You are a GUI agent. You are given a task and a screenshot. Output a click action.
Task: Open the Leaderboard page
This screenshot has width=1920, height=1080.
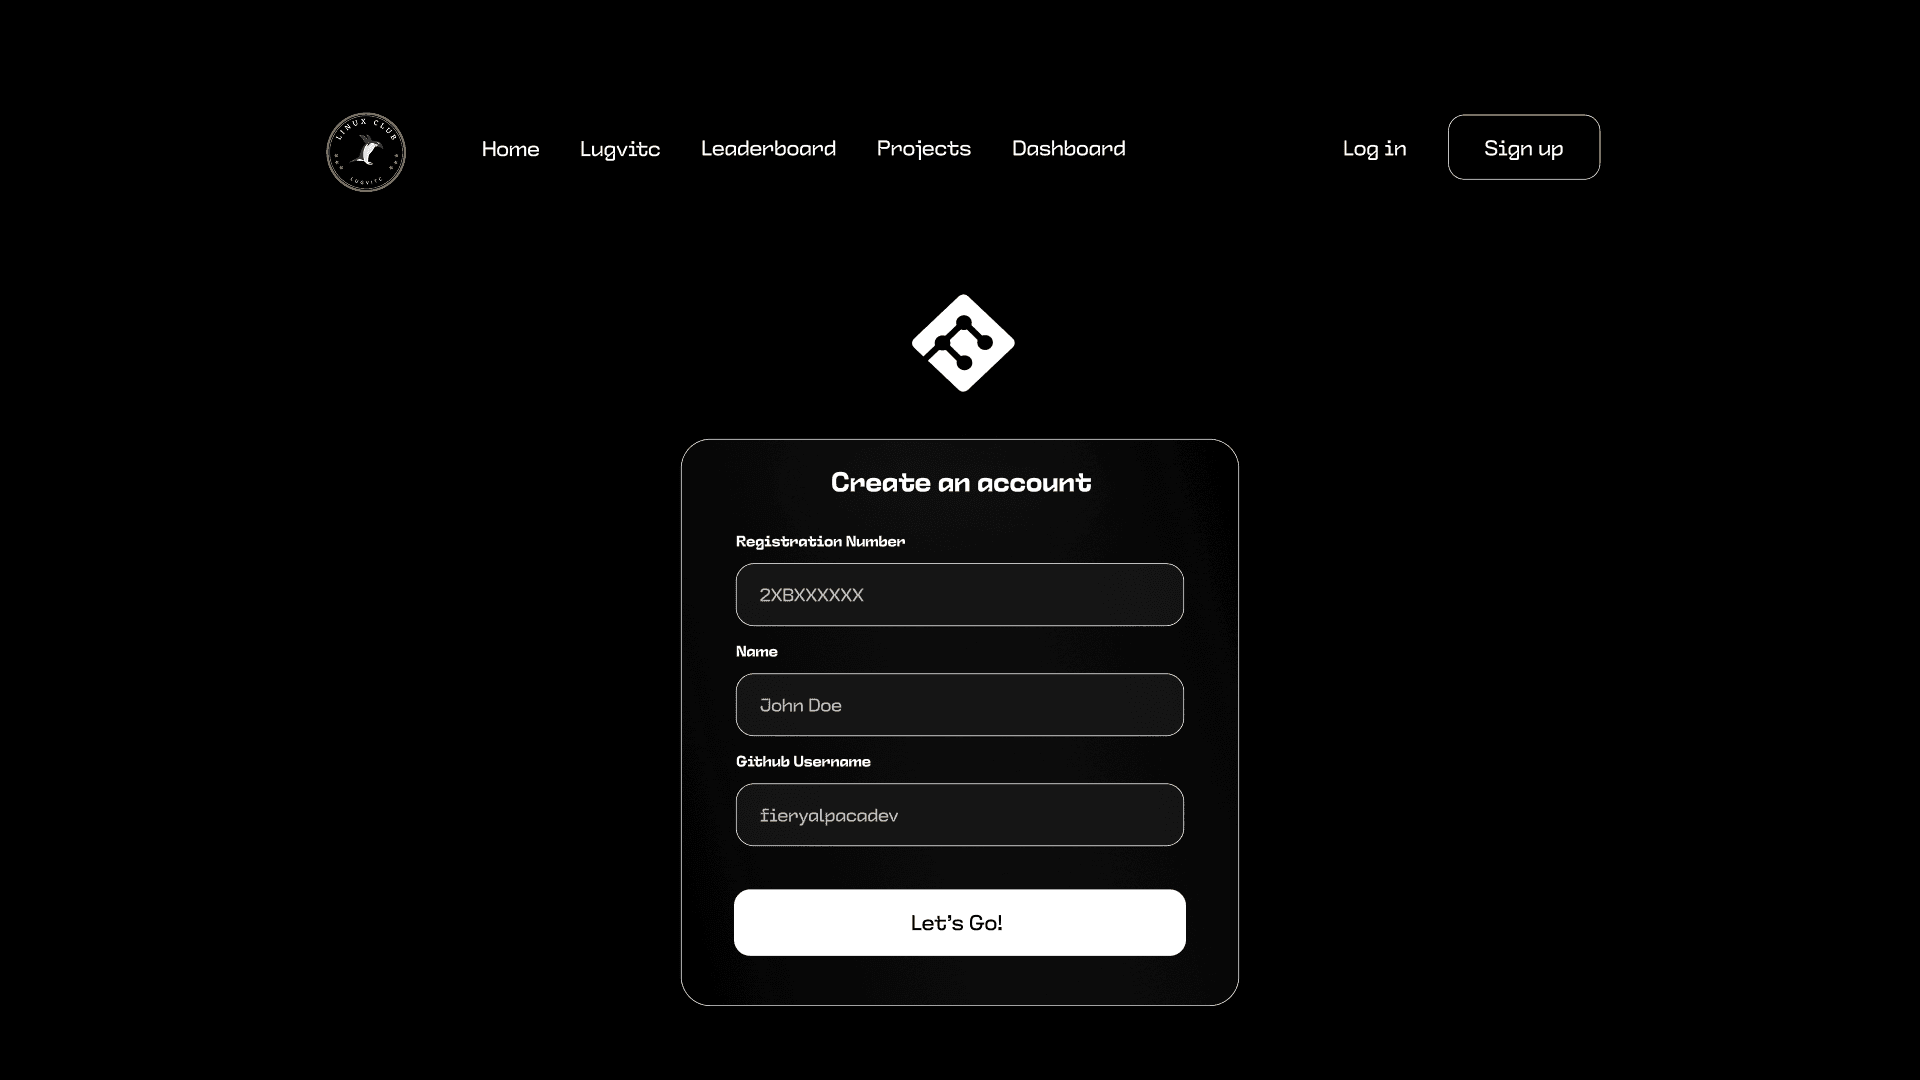pos(768,148)
